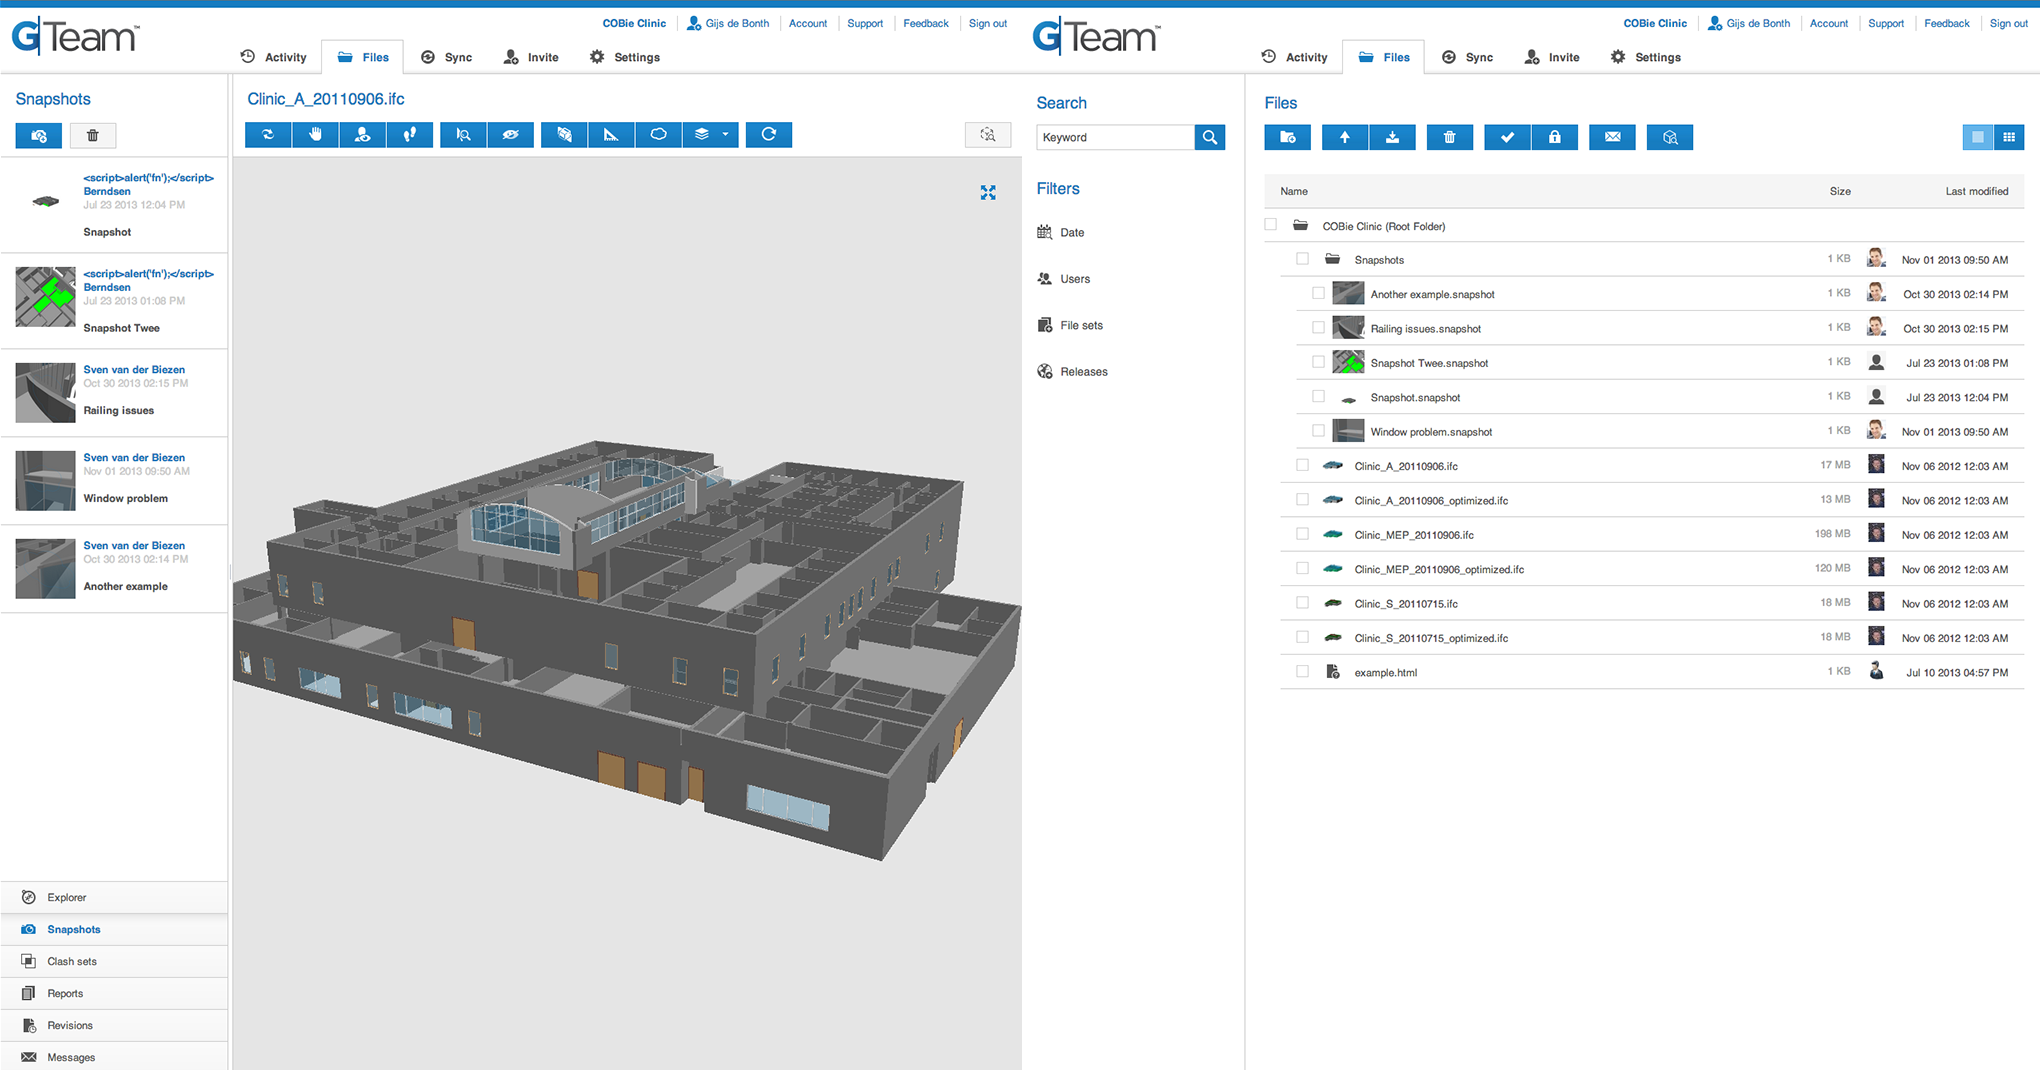Open the Sync tab in left window
Viewport: 2040px width, 1070px height.
(447, 58)
